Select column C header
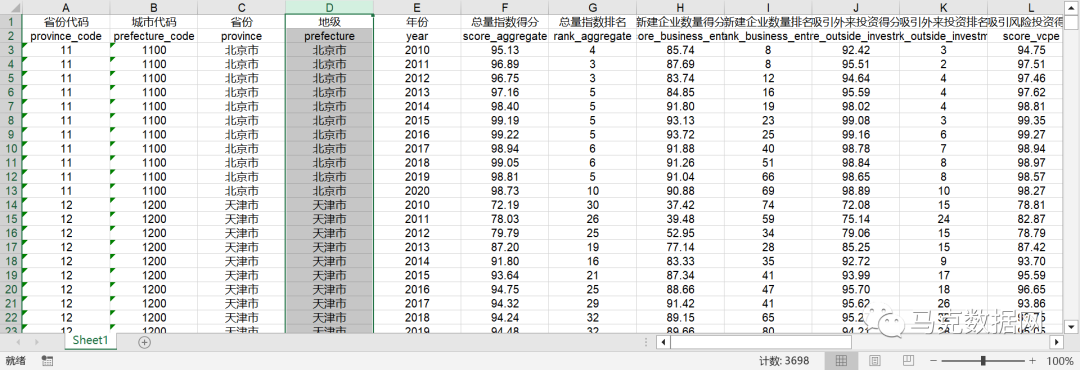Screen dimensions: 1080x370 click(x=241, y=7)
